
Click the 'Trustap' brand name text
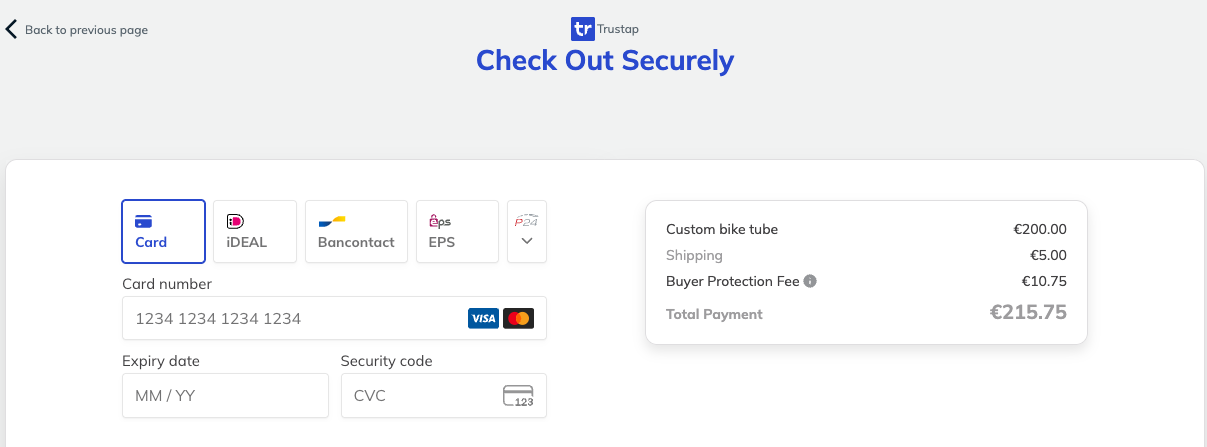(618, 29)
